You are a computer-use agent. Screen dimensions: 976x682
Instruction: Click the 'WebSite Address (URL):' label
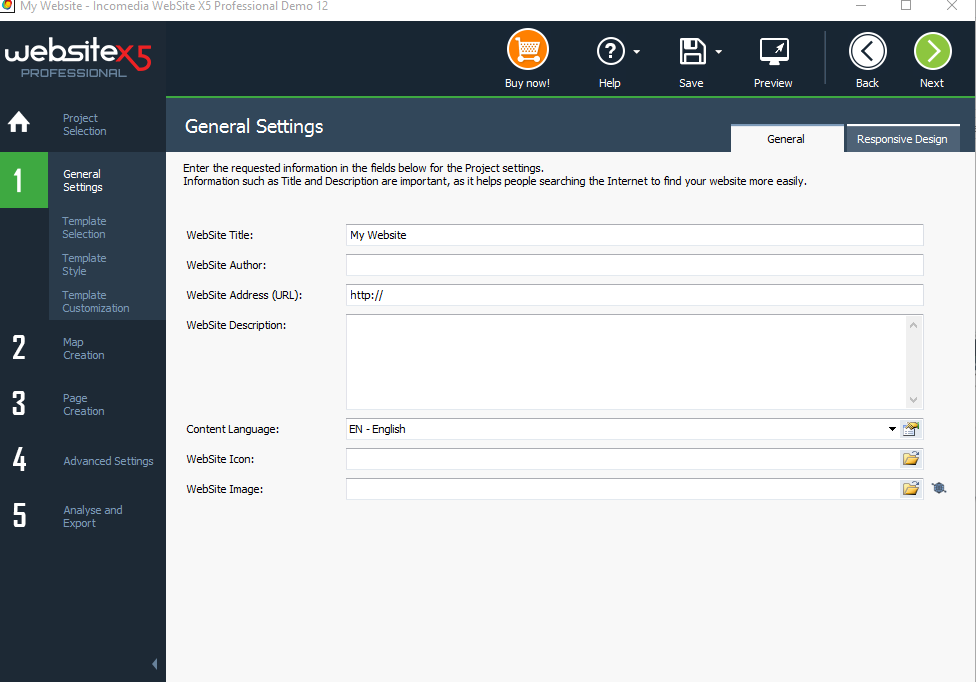click(244, 295)
